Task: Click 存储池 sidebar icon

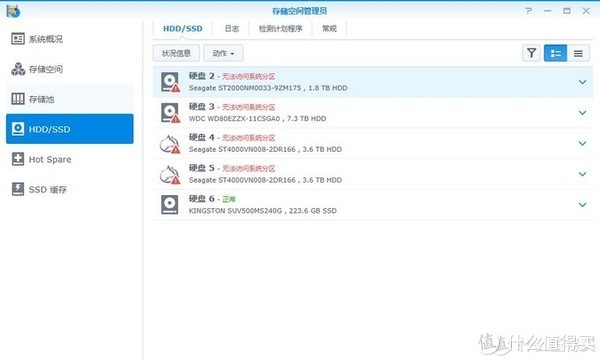Action: [18, 99]
